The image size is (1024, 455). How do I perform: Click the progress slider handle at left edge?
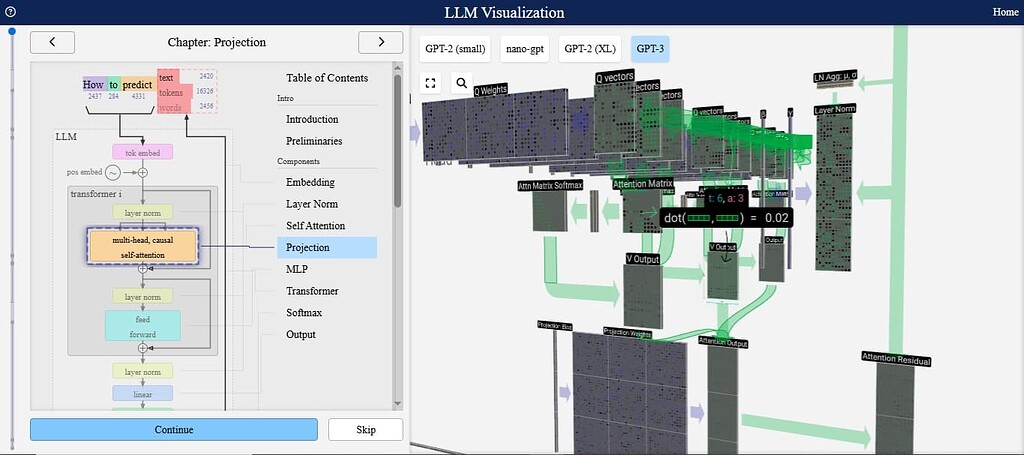[12, 32]
